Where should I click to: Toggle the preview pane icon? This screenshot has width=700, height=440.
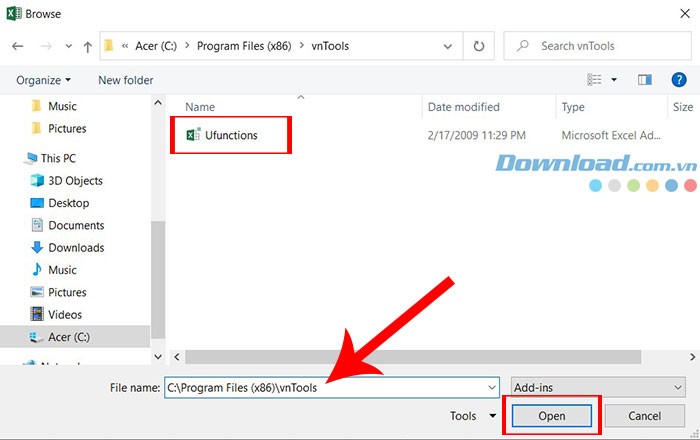coord(645,80)
